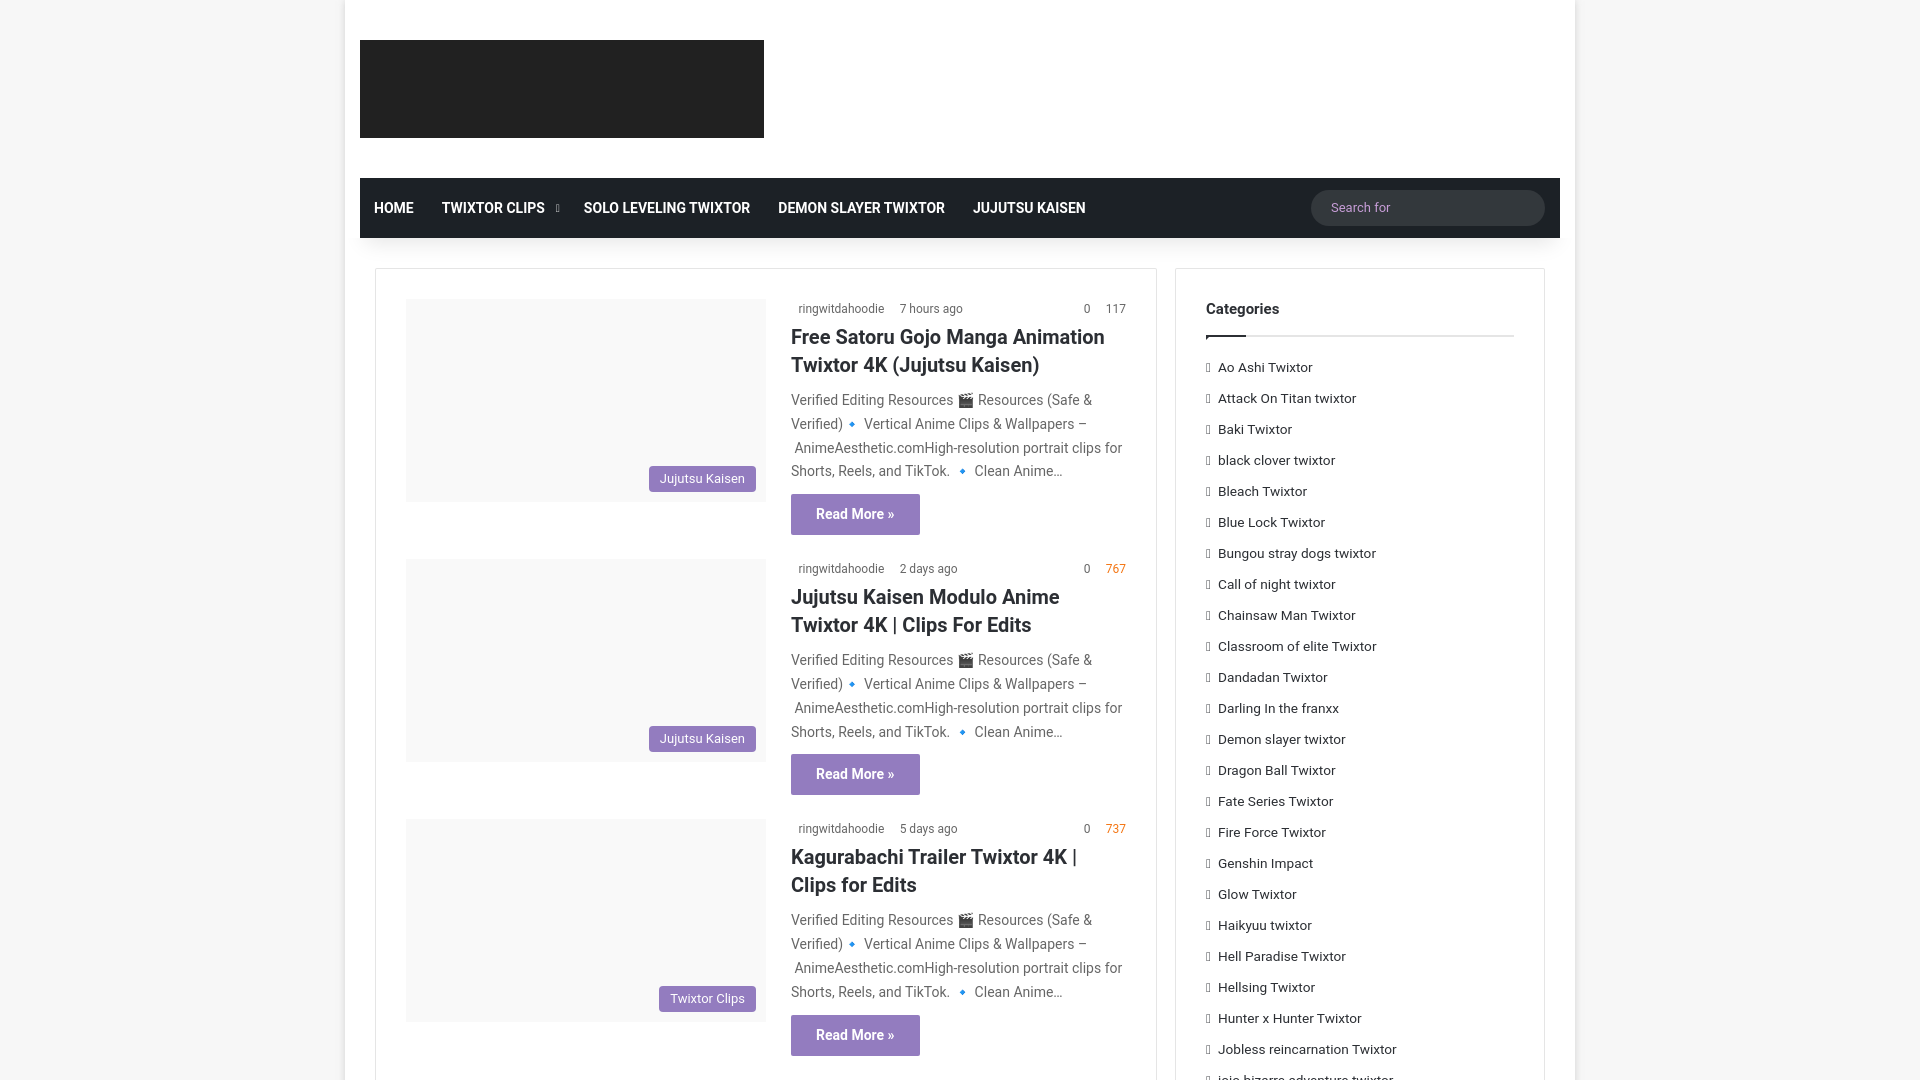Open Solo Leveling Twixtor in the nav bar
The width and height of the screenshot is (1920, 1080).
[x=667, y=208]
